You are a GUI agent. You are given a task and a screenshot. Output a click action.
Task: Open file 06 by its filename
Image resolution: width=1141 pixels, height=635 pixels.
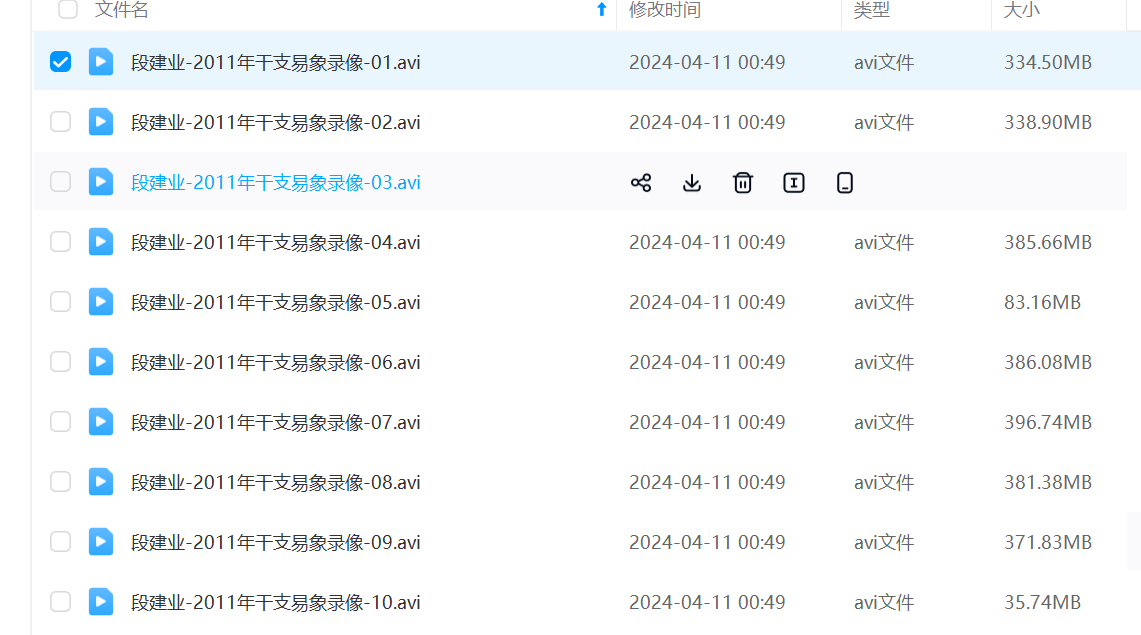coord(276,362)
